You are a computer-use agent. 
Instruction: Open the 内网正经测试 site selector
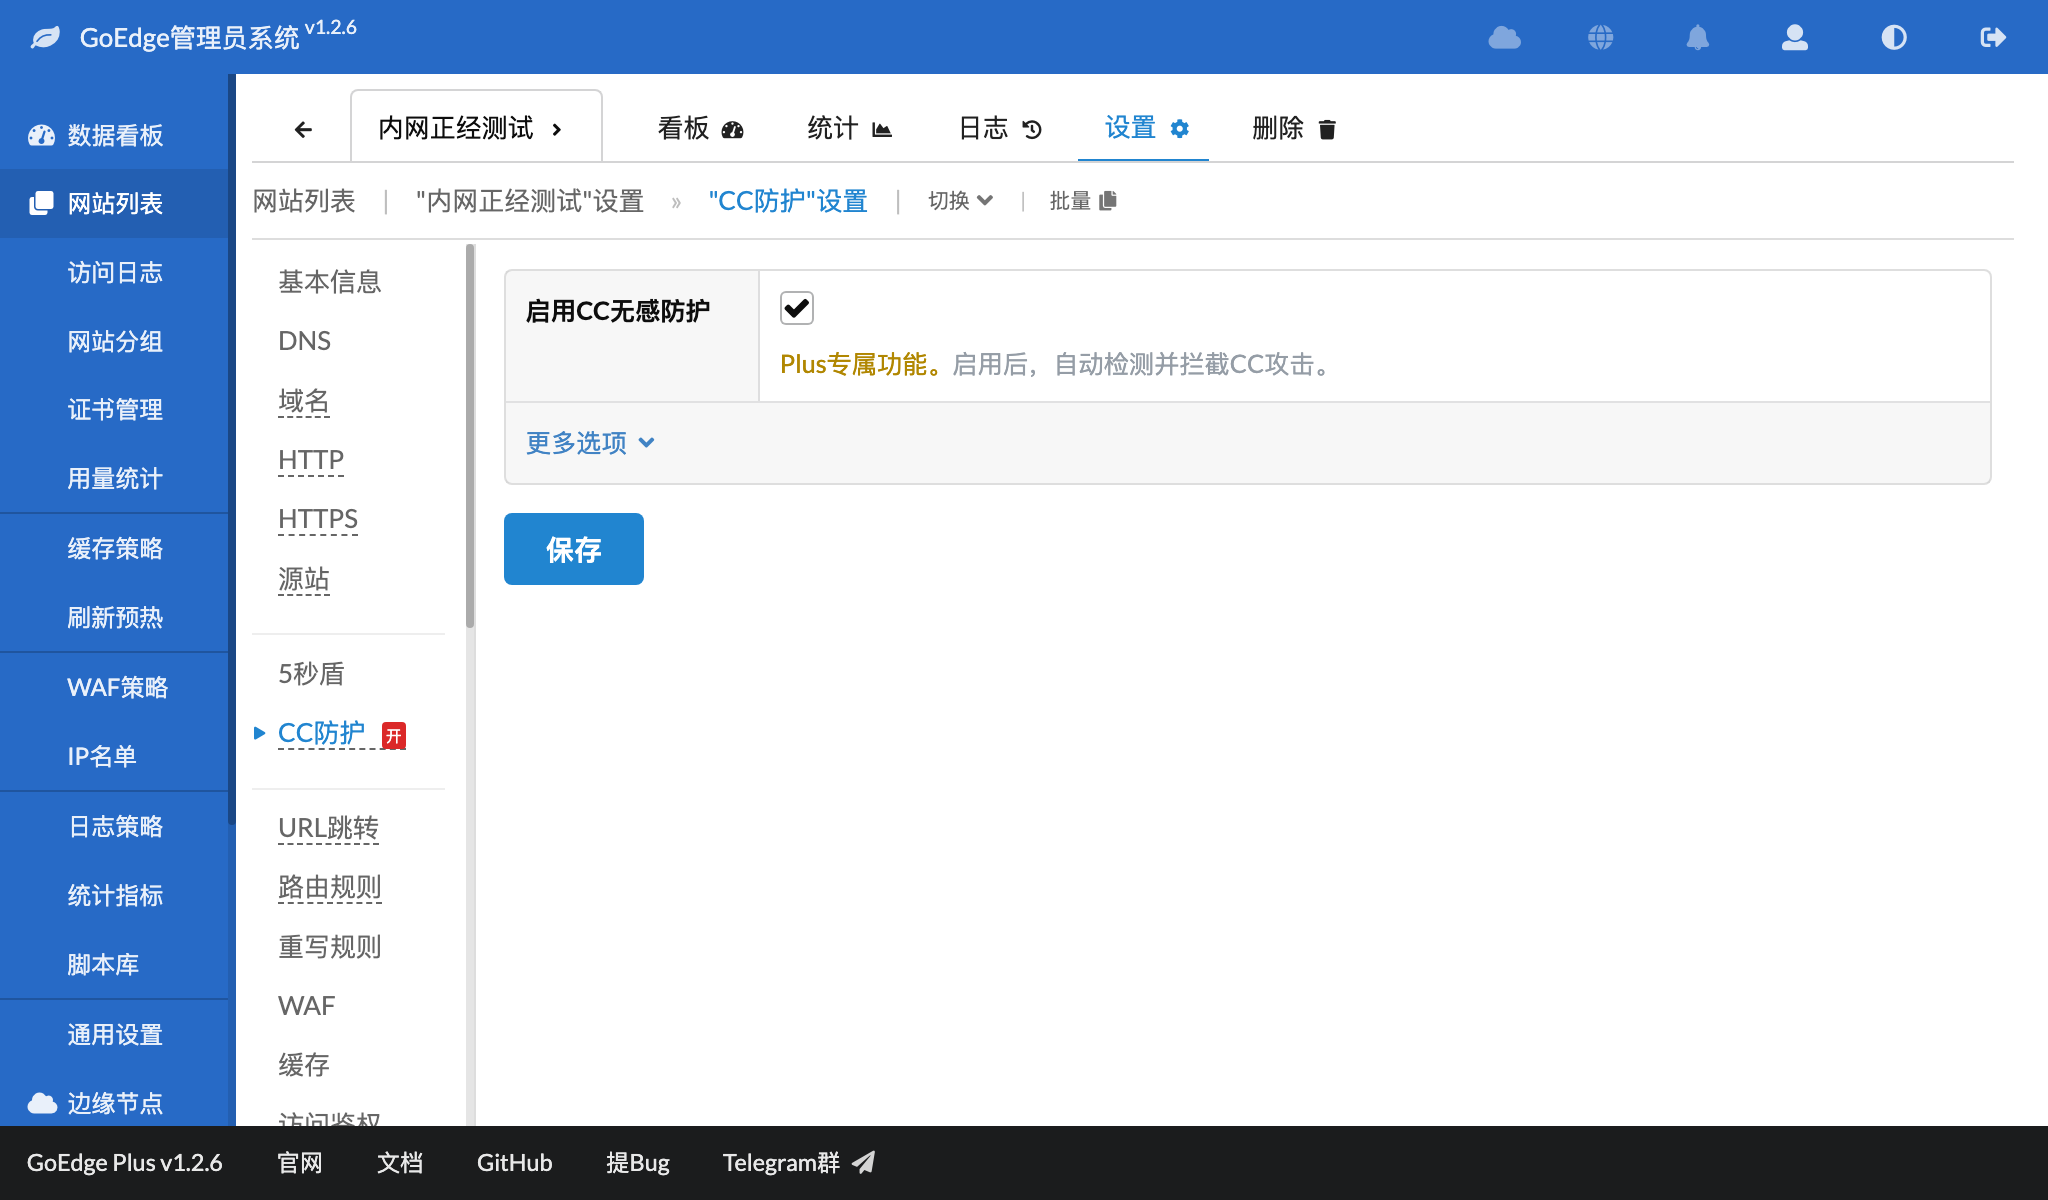point(476,126)
